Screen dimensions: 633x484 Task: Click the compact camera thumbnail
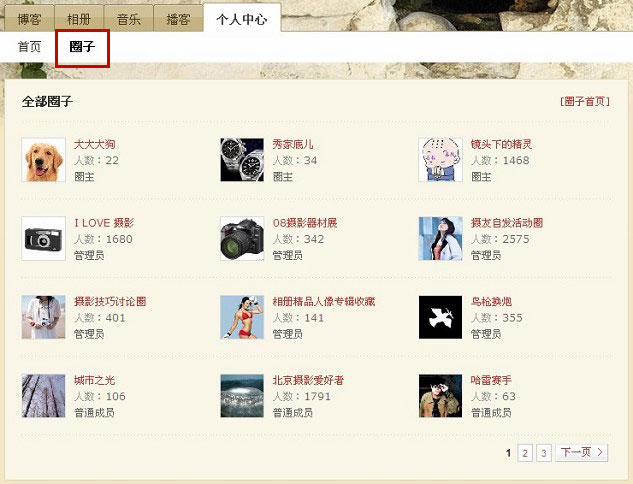(x=44, y=239)
